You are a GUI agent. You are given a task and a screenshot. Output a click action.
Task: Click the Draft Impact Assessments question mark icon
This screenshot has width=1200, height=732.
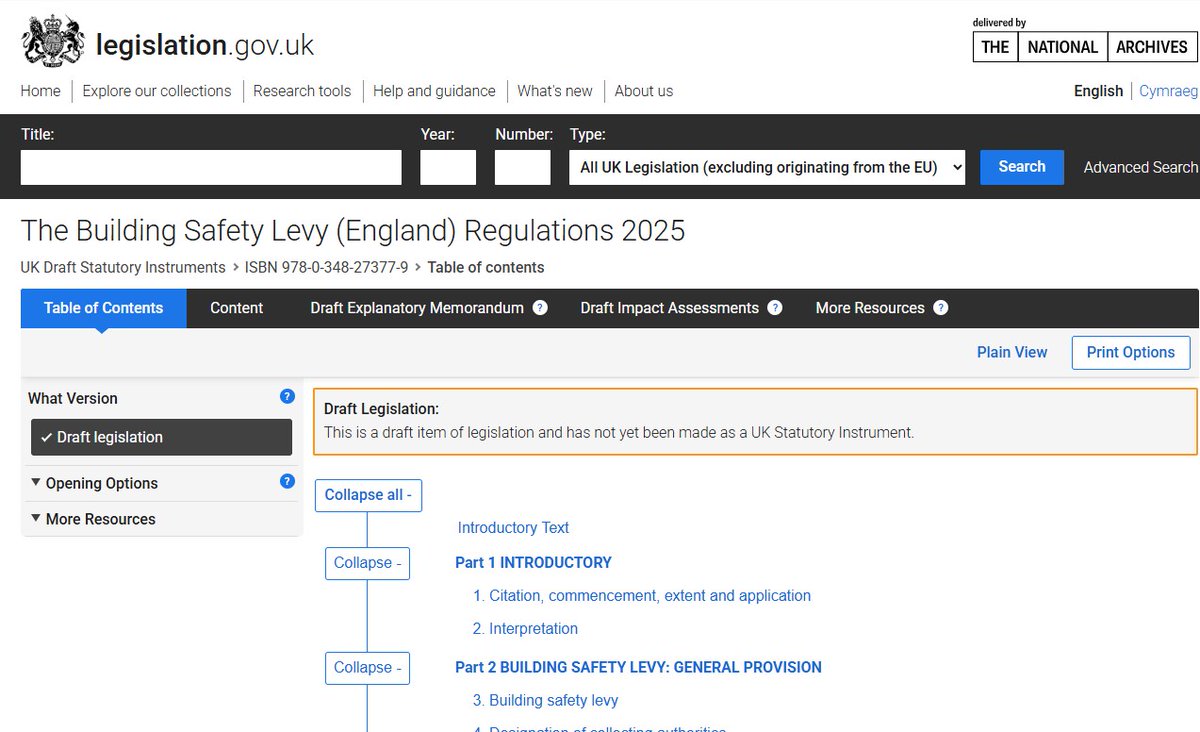775,308
